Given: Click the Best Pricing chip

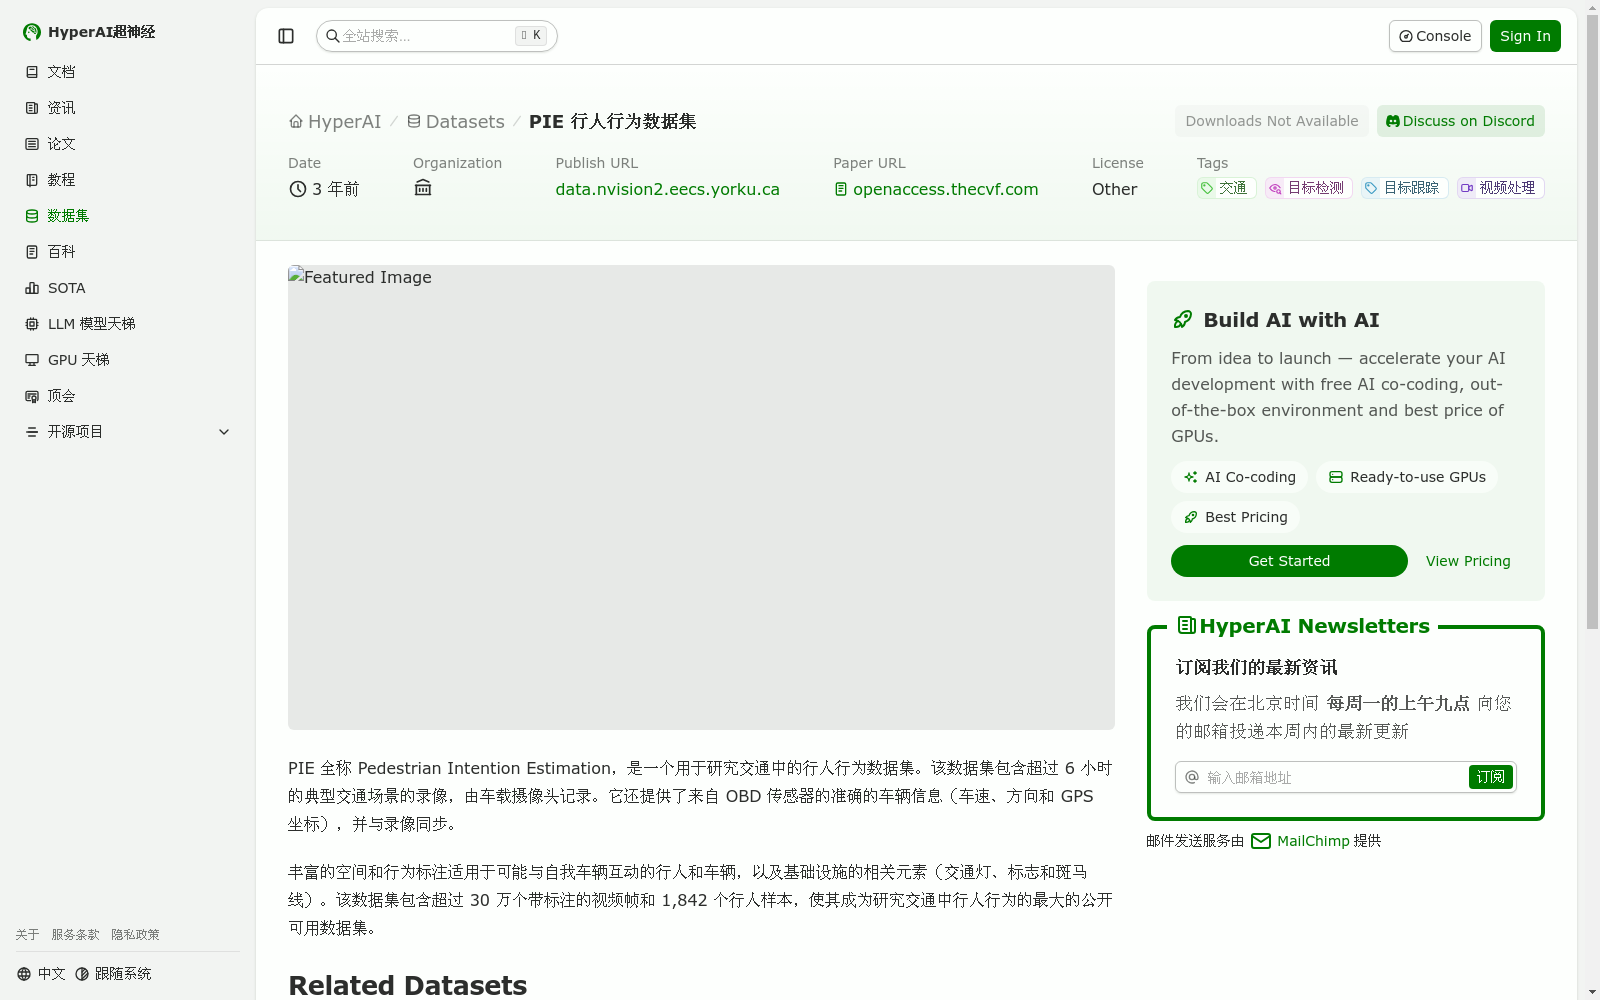Looking at the screenshot, I should pos(1235,517).
